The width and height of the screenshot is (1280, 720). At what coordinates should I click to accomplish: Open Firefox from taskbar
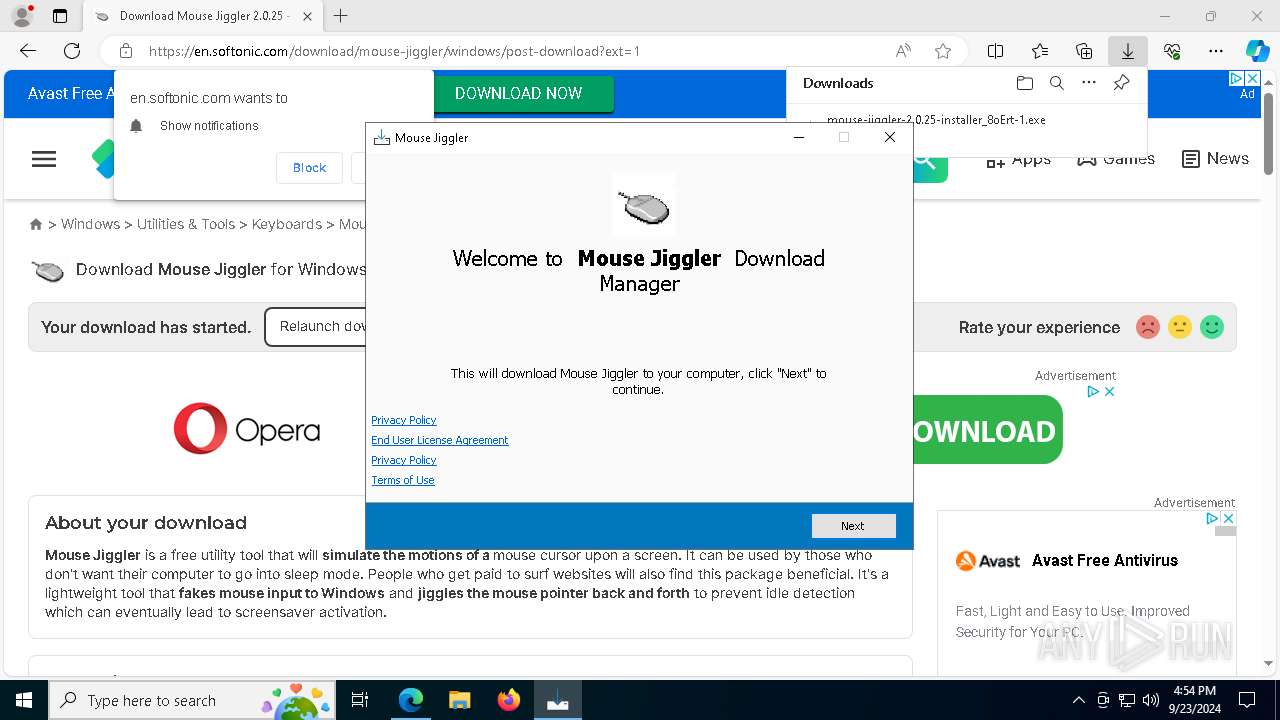508,700
